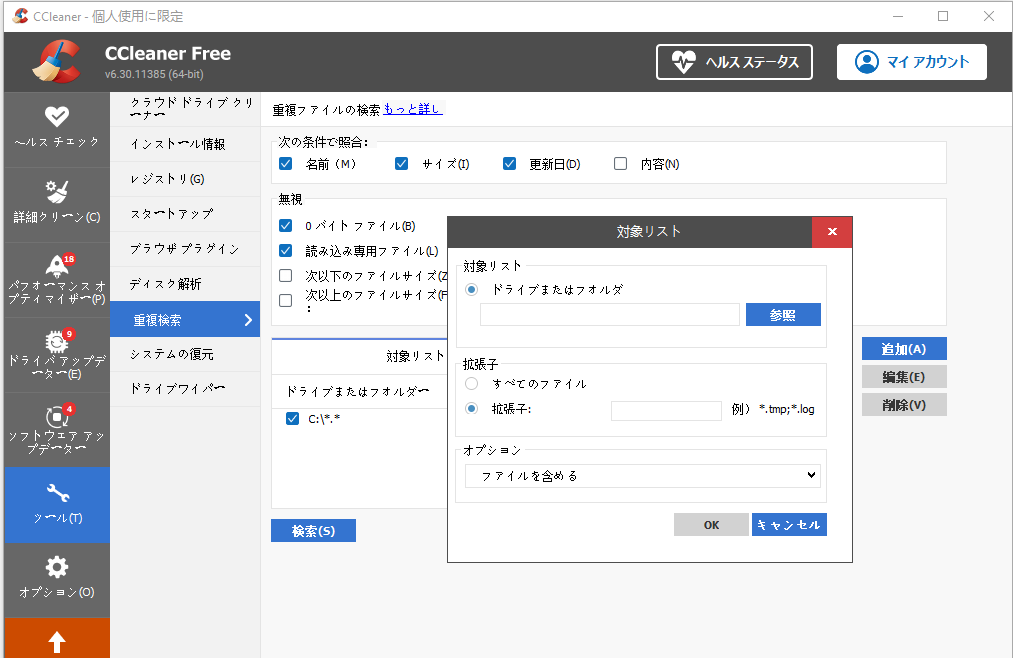The width and height of the screenshot is (1013, 658).
Task: Open マイ アカウント button
Action: coord(912,62)
